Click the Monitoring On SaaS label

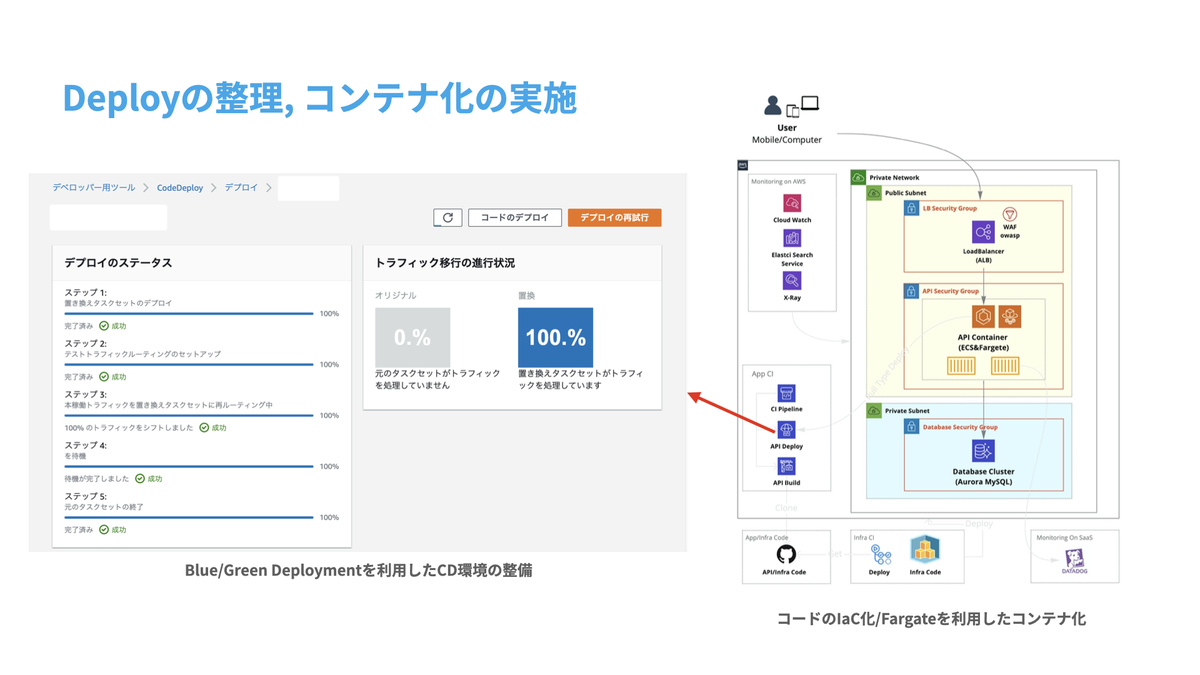pyautogui.click(x=1064, y=538)
